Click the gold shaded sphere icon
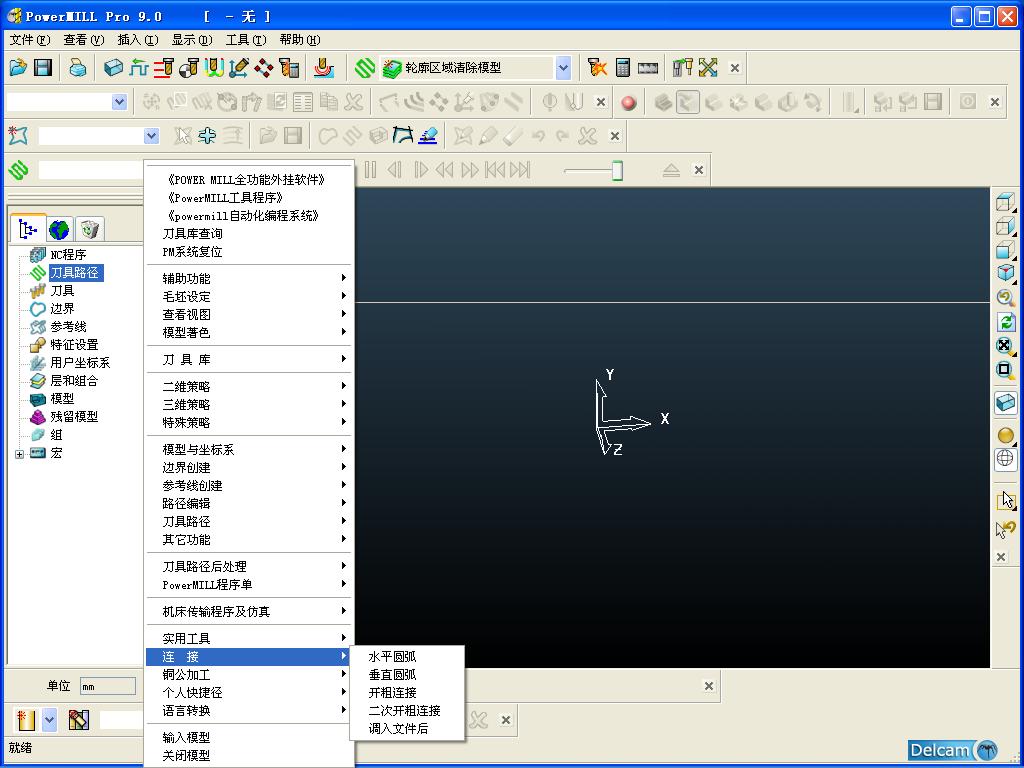The width and height of the screenshot is (1024, 768). [x=1006, y=435]
